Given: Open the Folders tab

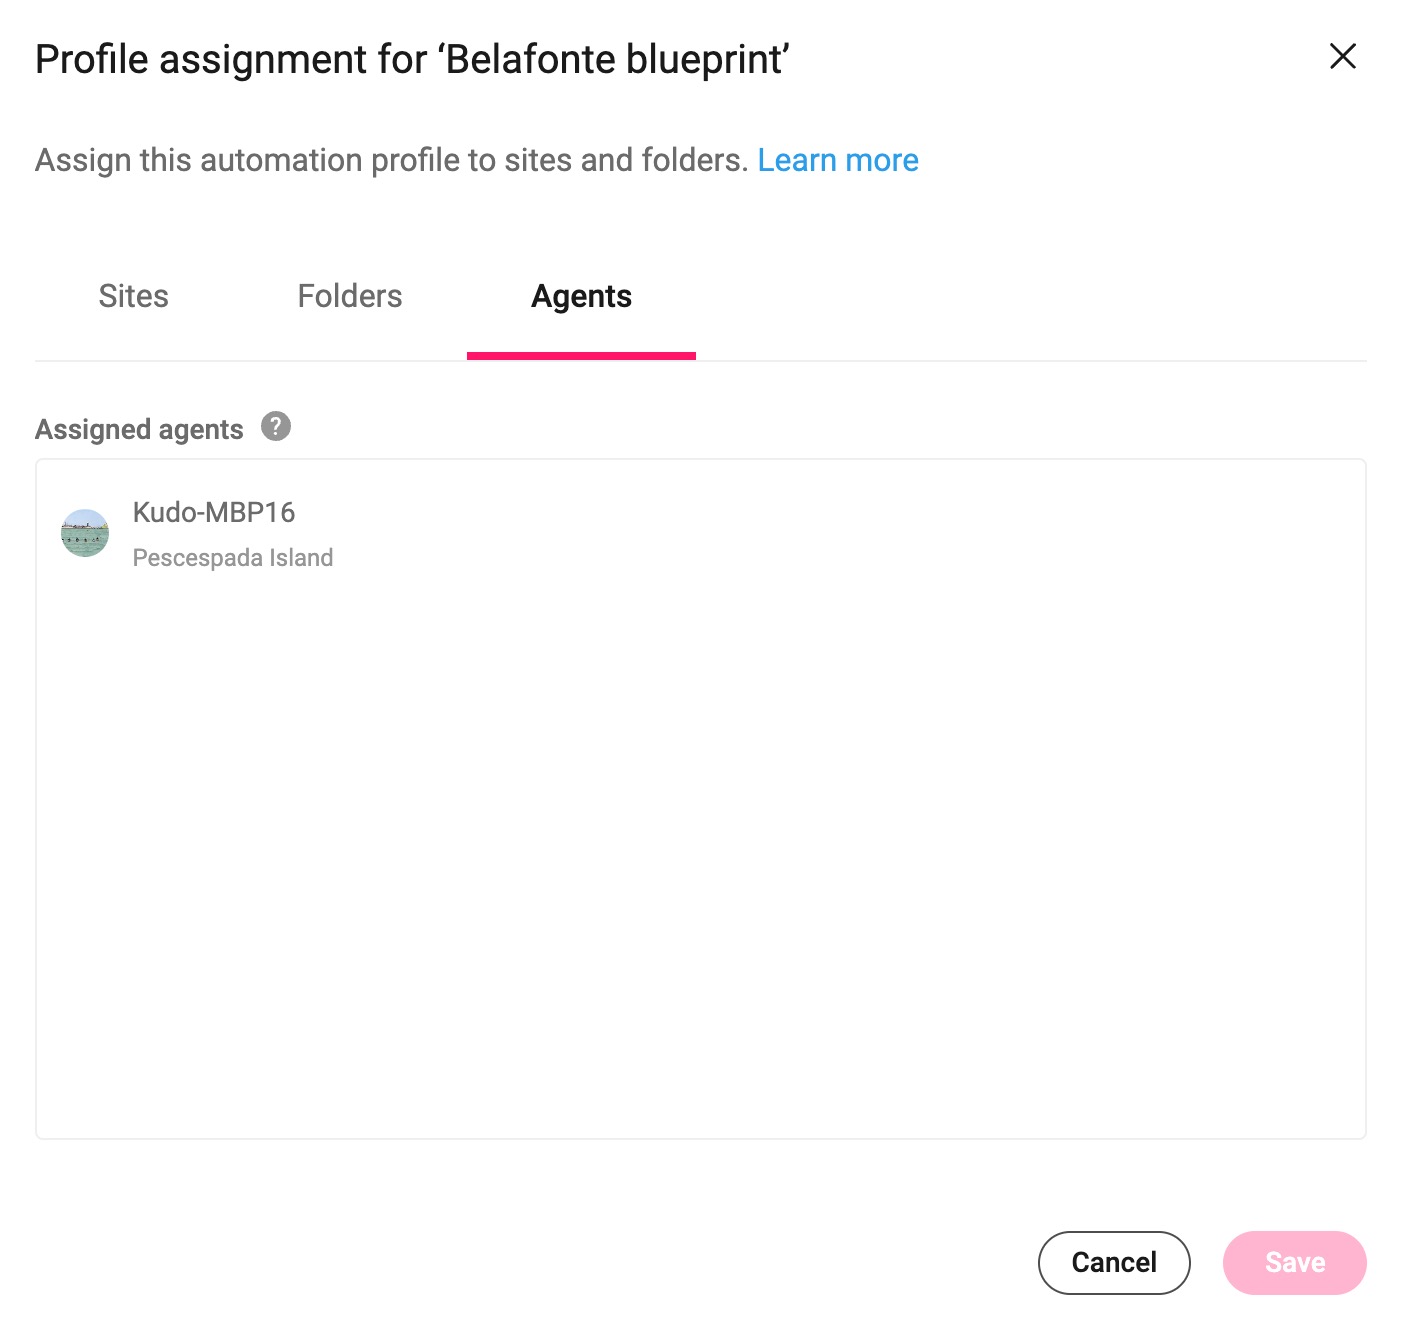Looking at the screenshot, I should coord(349,296).
